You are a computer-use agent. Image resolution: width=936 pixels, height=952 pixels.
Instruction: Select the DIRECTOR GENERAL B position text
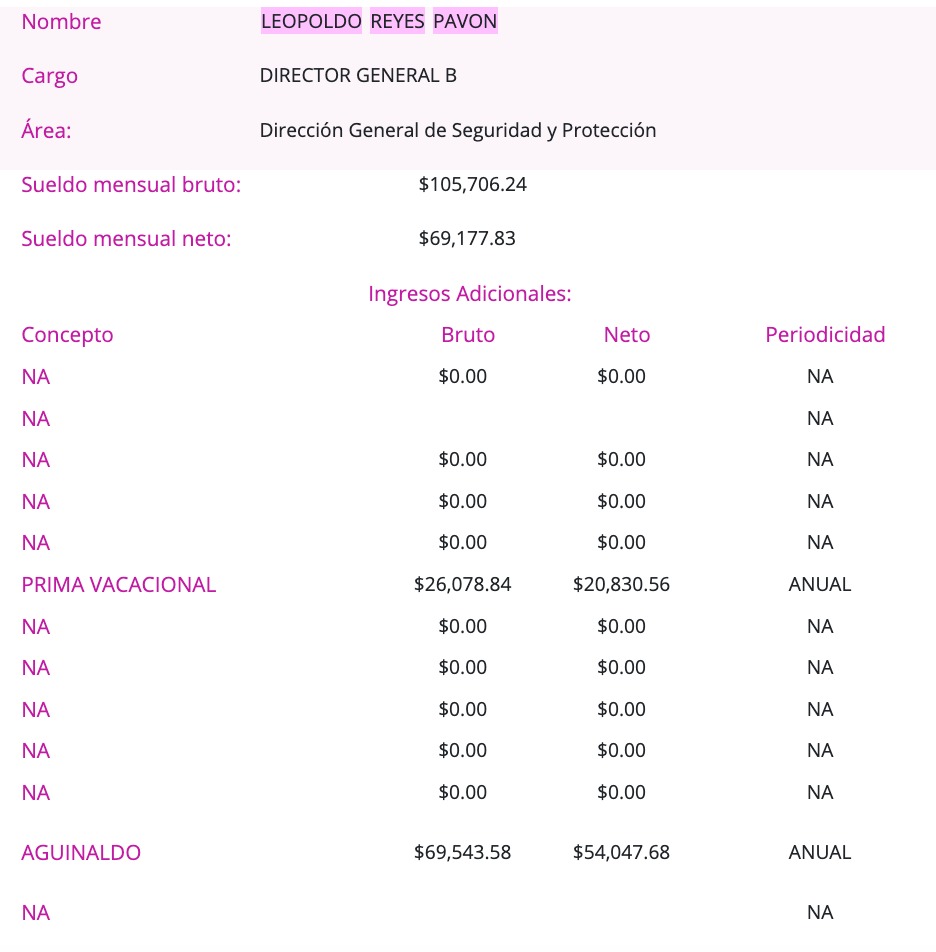pyautogui.click(x=358, y=76)
